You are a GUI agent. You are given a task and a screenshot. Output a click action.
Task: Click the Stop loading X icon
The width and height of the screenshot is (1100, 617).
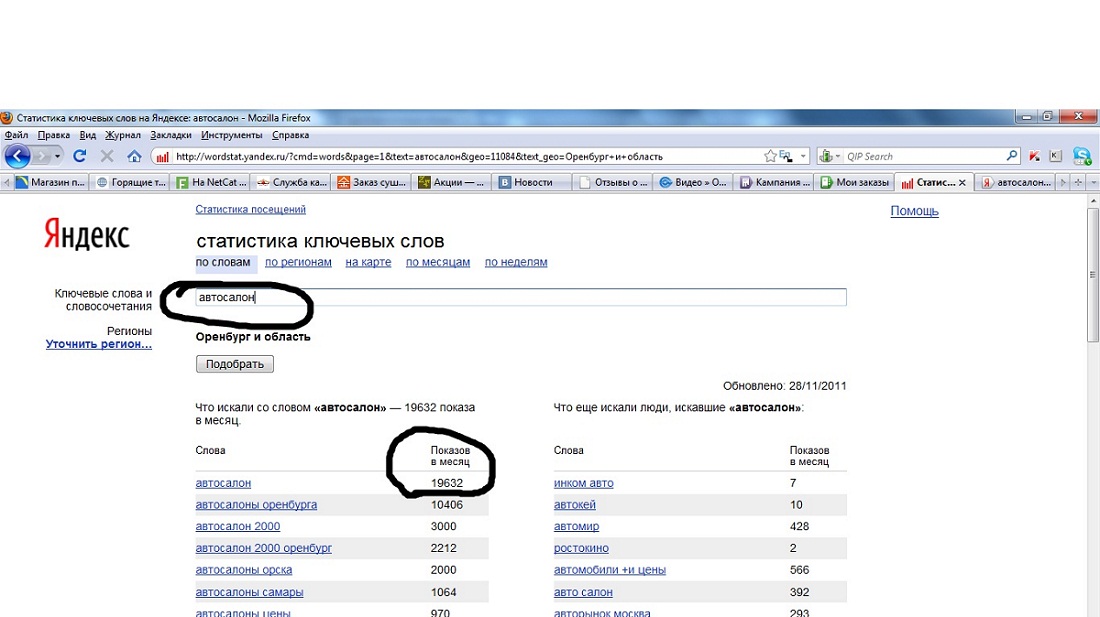click(107, 156)
